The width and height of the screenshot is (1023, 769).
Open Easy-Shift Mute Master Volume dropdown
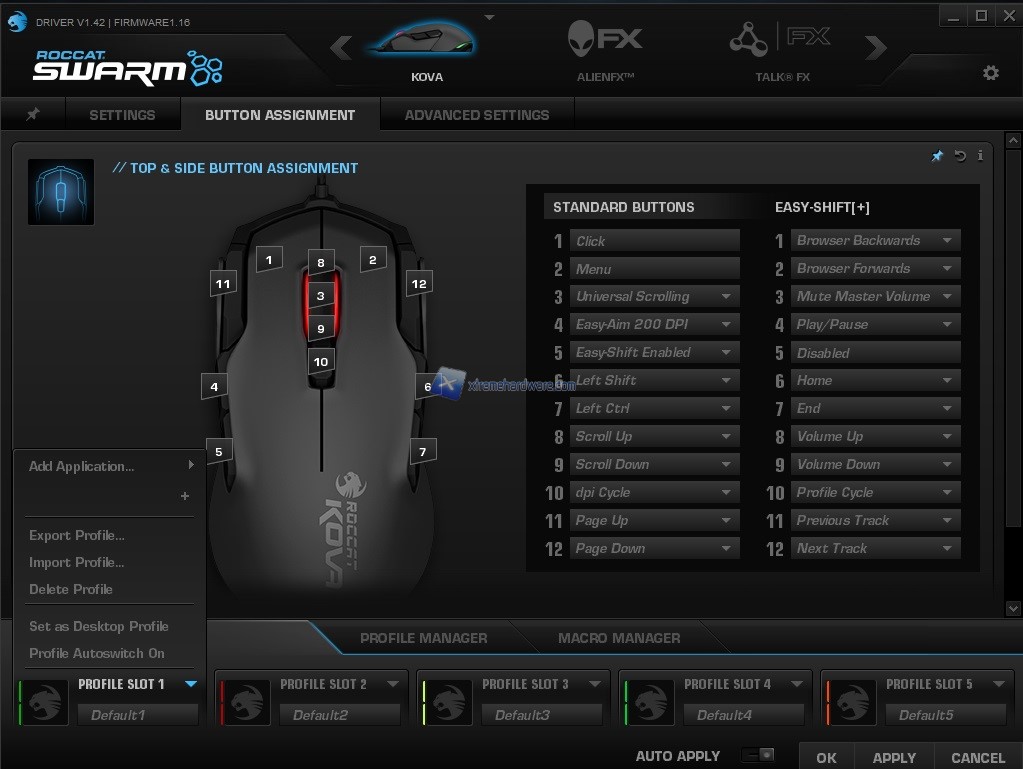[947, 297]
